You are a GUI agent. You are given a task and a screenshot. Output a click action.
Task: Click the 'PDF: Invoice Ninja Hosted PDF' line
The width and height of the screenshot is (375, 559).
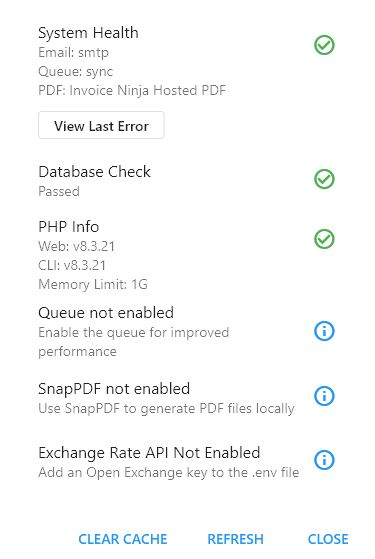132,90
